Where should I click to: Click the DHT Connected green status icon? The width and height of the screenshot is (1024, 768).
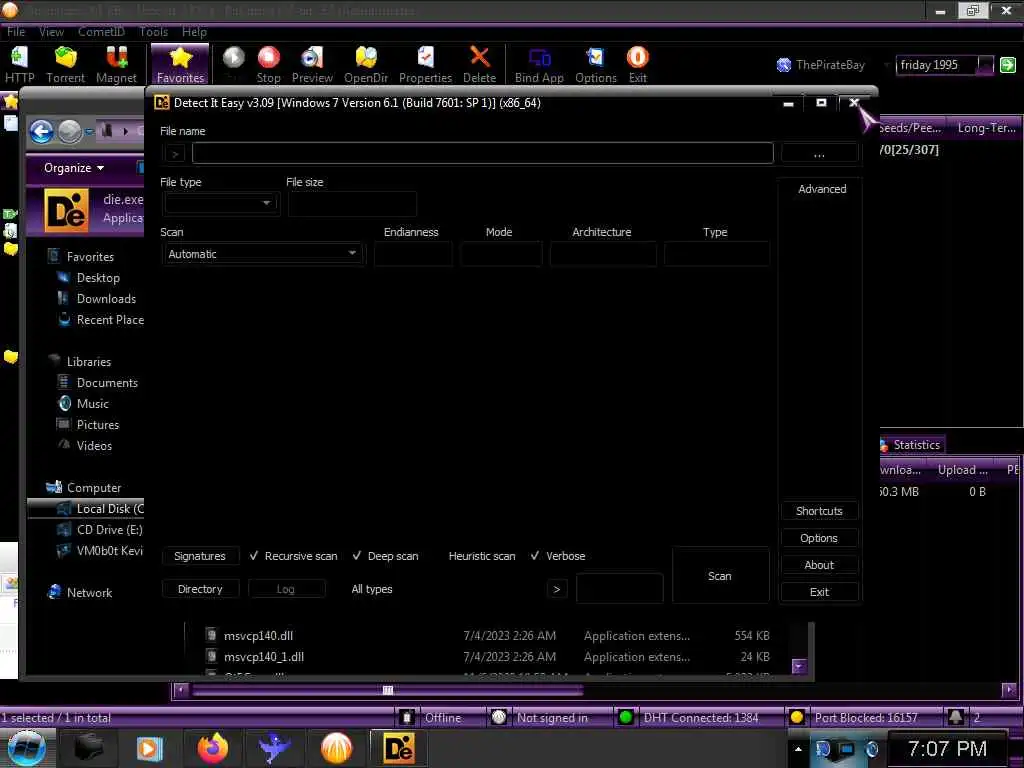625,717
